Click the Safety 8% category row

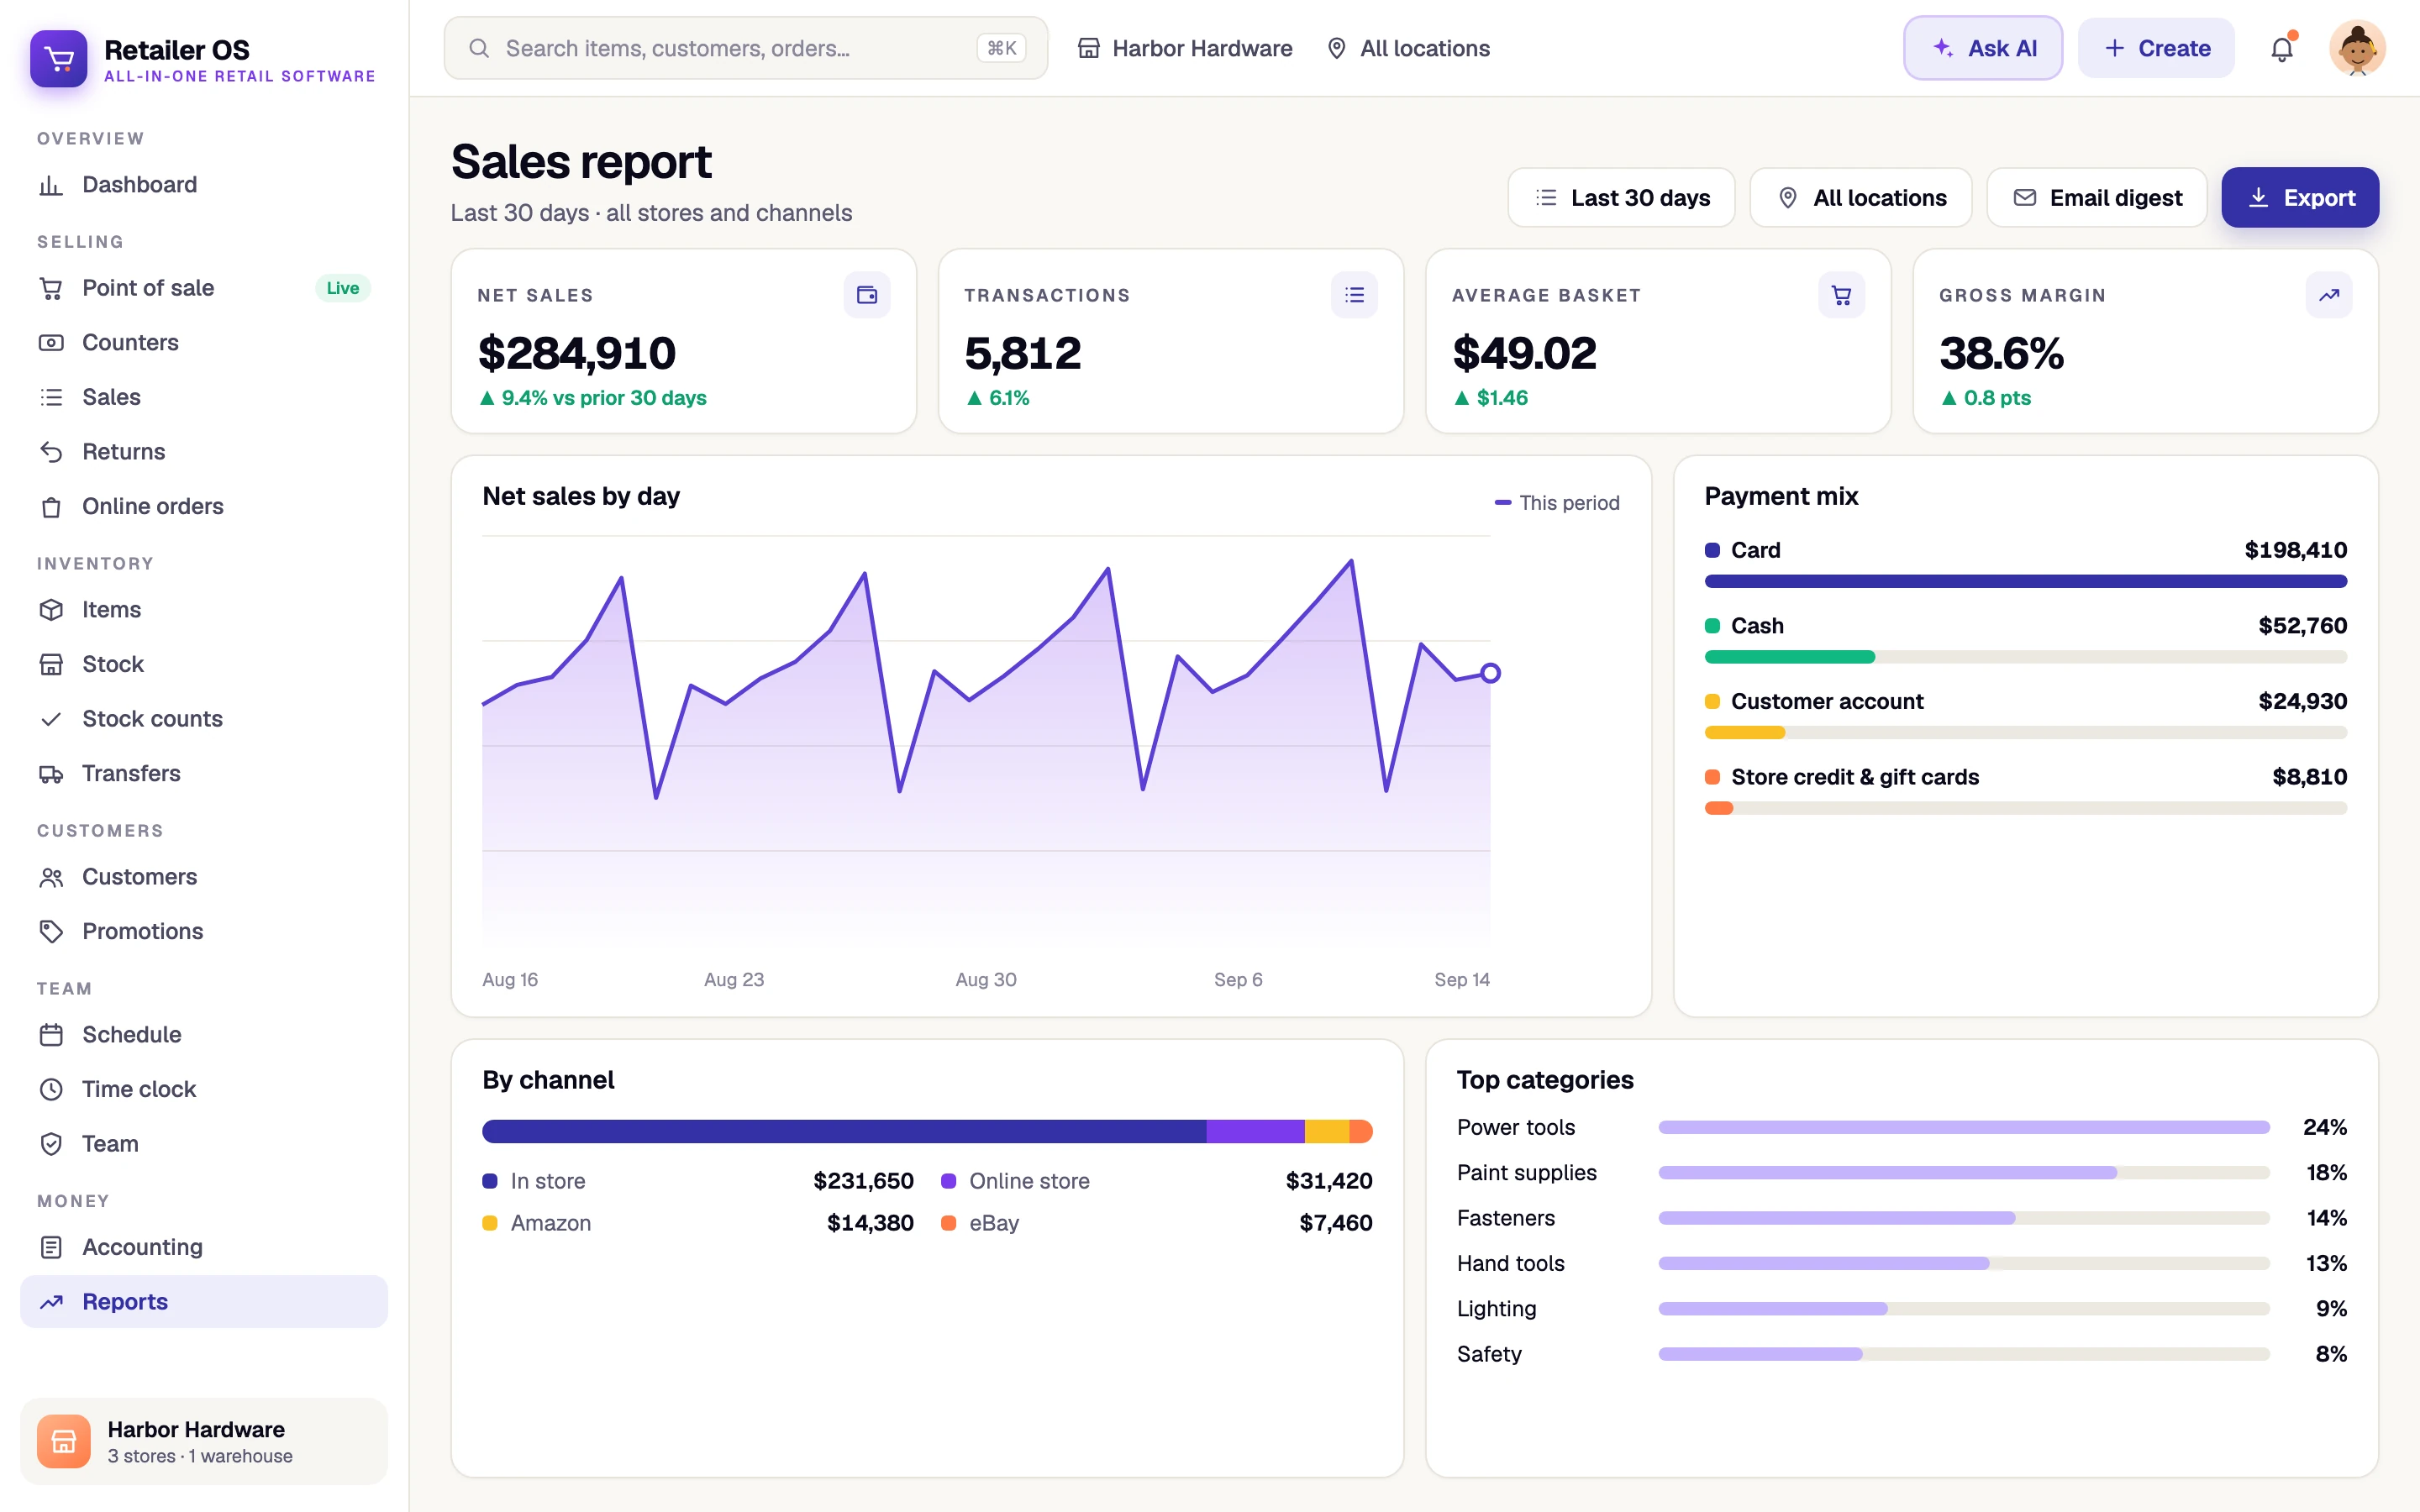[1901, 1354]
